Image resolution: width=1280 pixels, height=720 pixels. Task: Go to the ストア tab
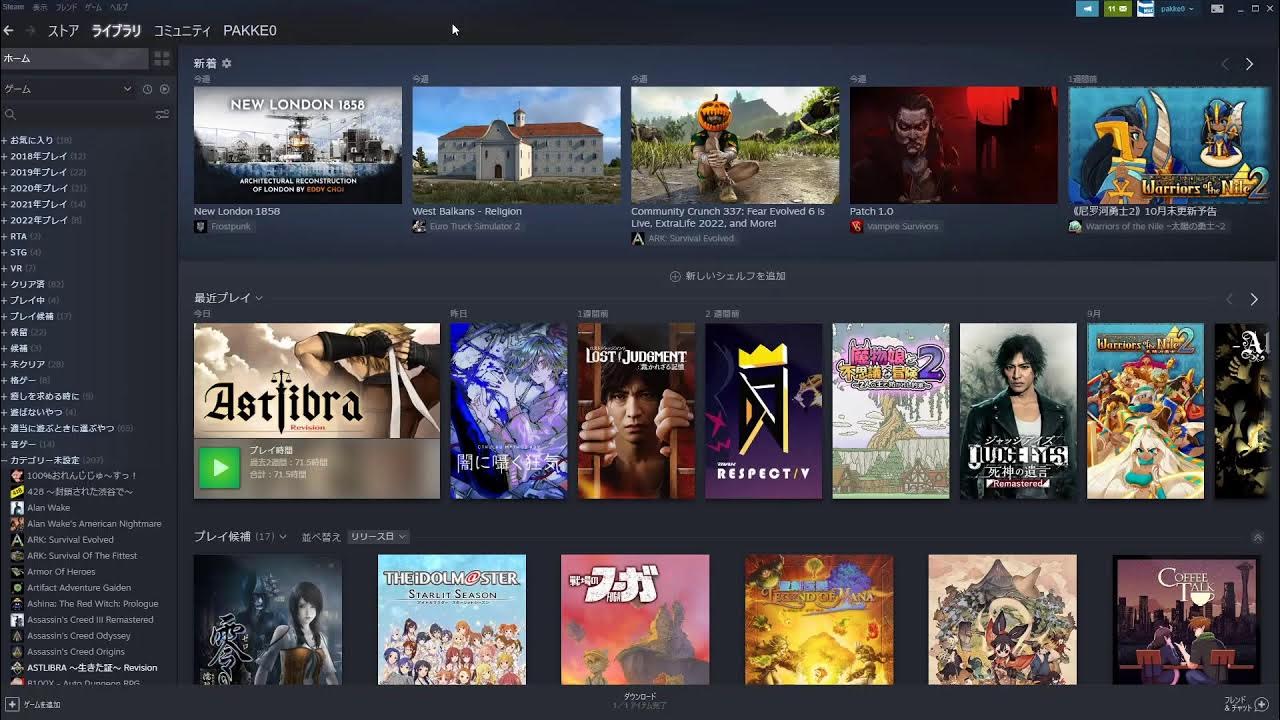[x=63, y=31]
